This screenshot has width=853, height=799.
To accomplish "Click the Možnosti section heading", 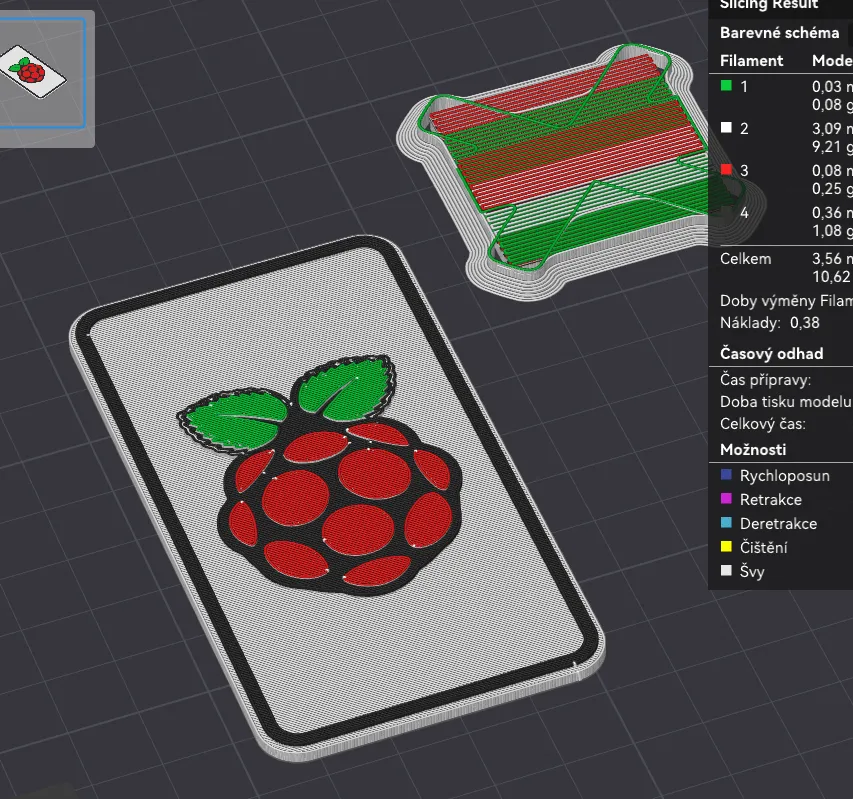I will coord(753,450).
